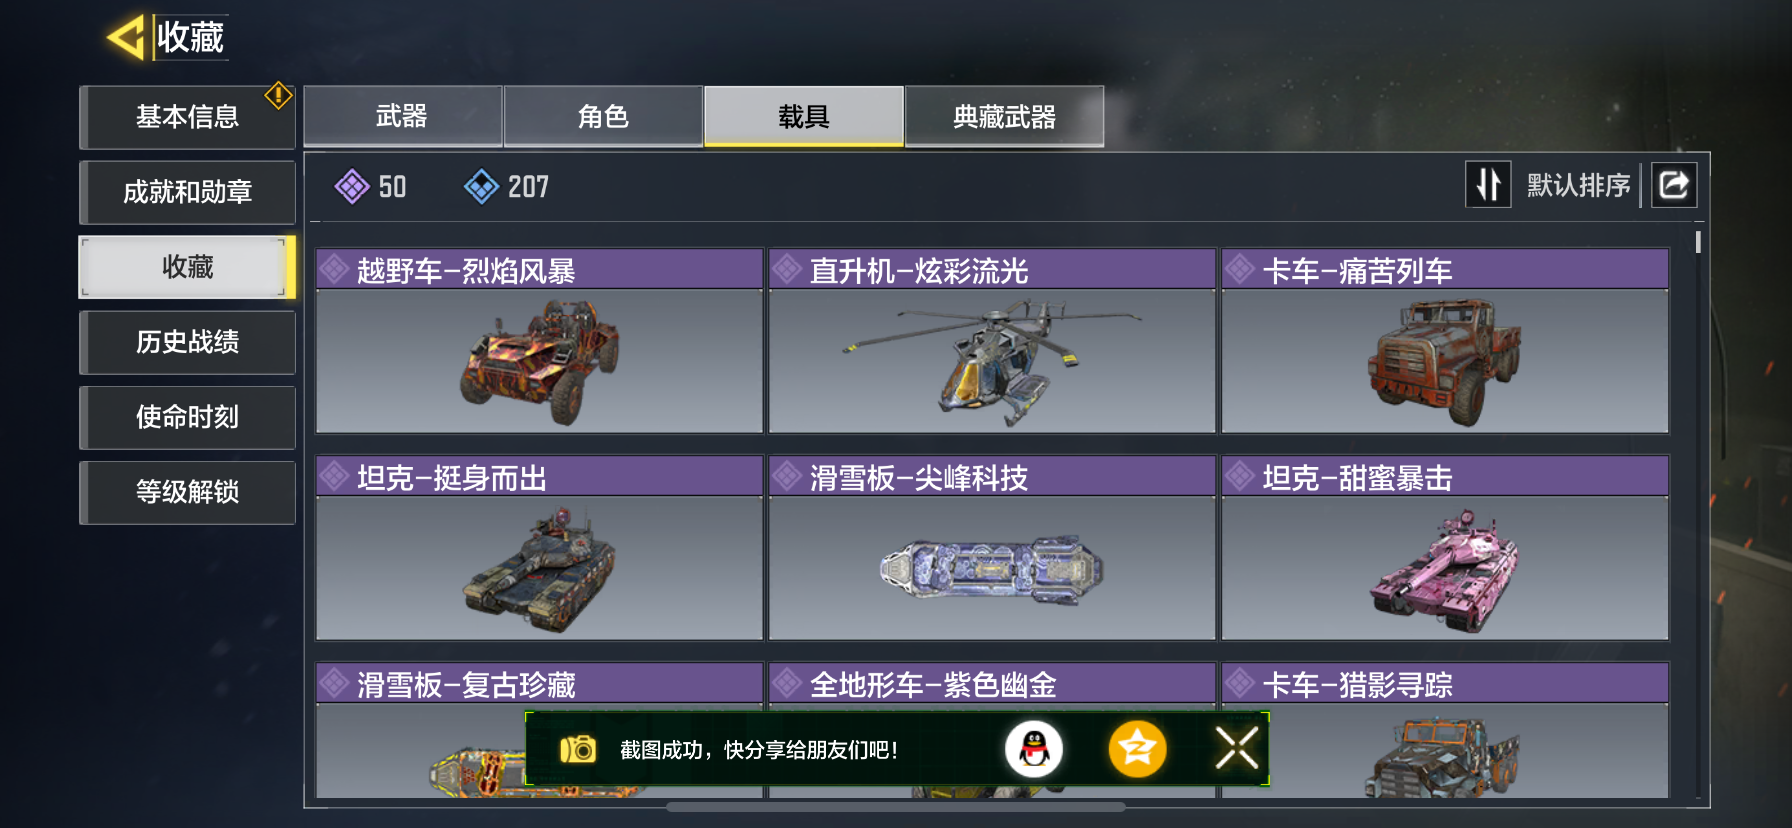The width and height of the screenshot is (1792, 828).
Task: Click the purple epic currency icon
Action: point(352,186)
